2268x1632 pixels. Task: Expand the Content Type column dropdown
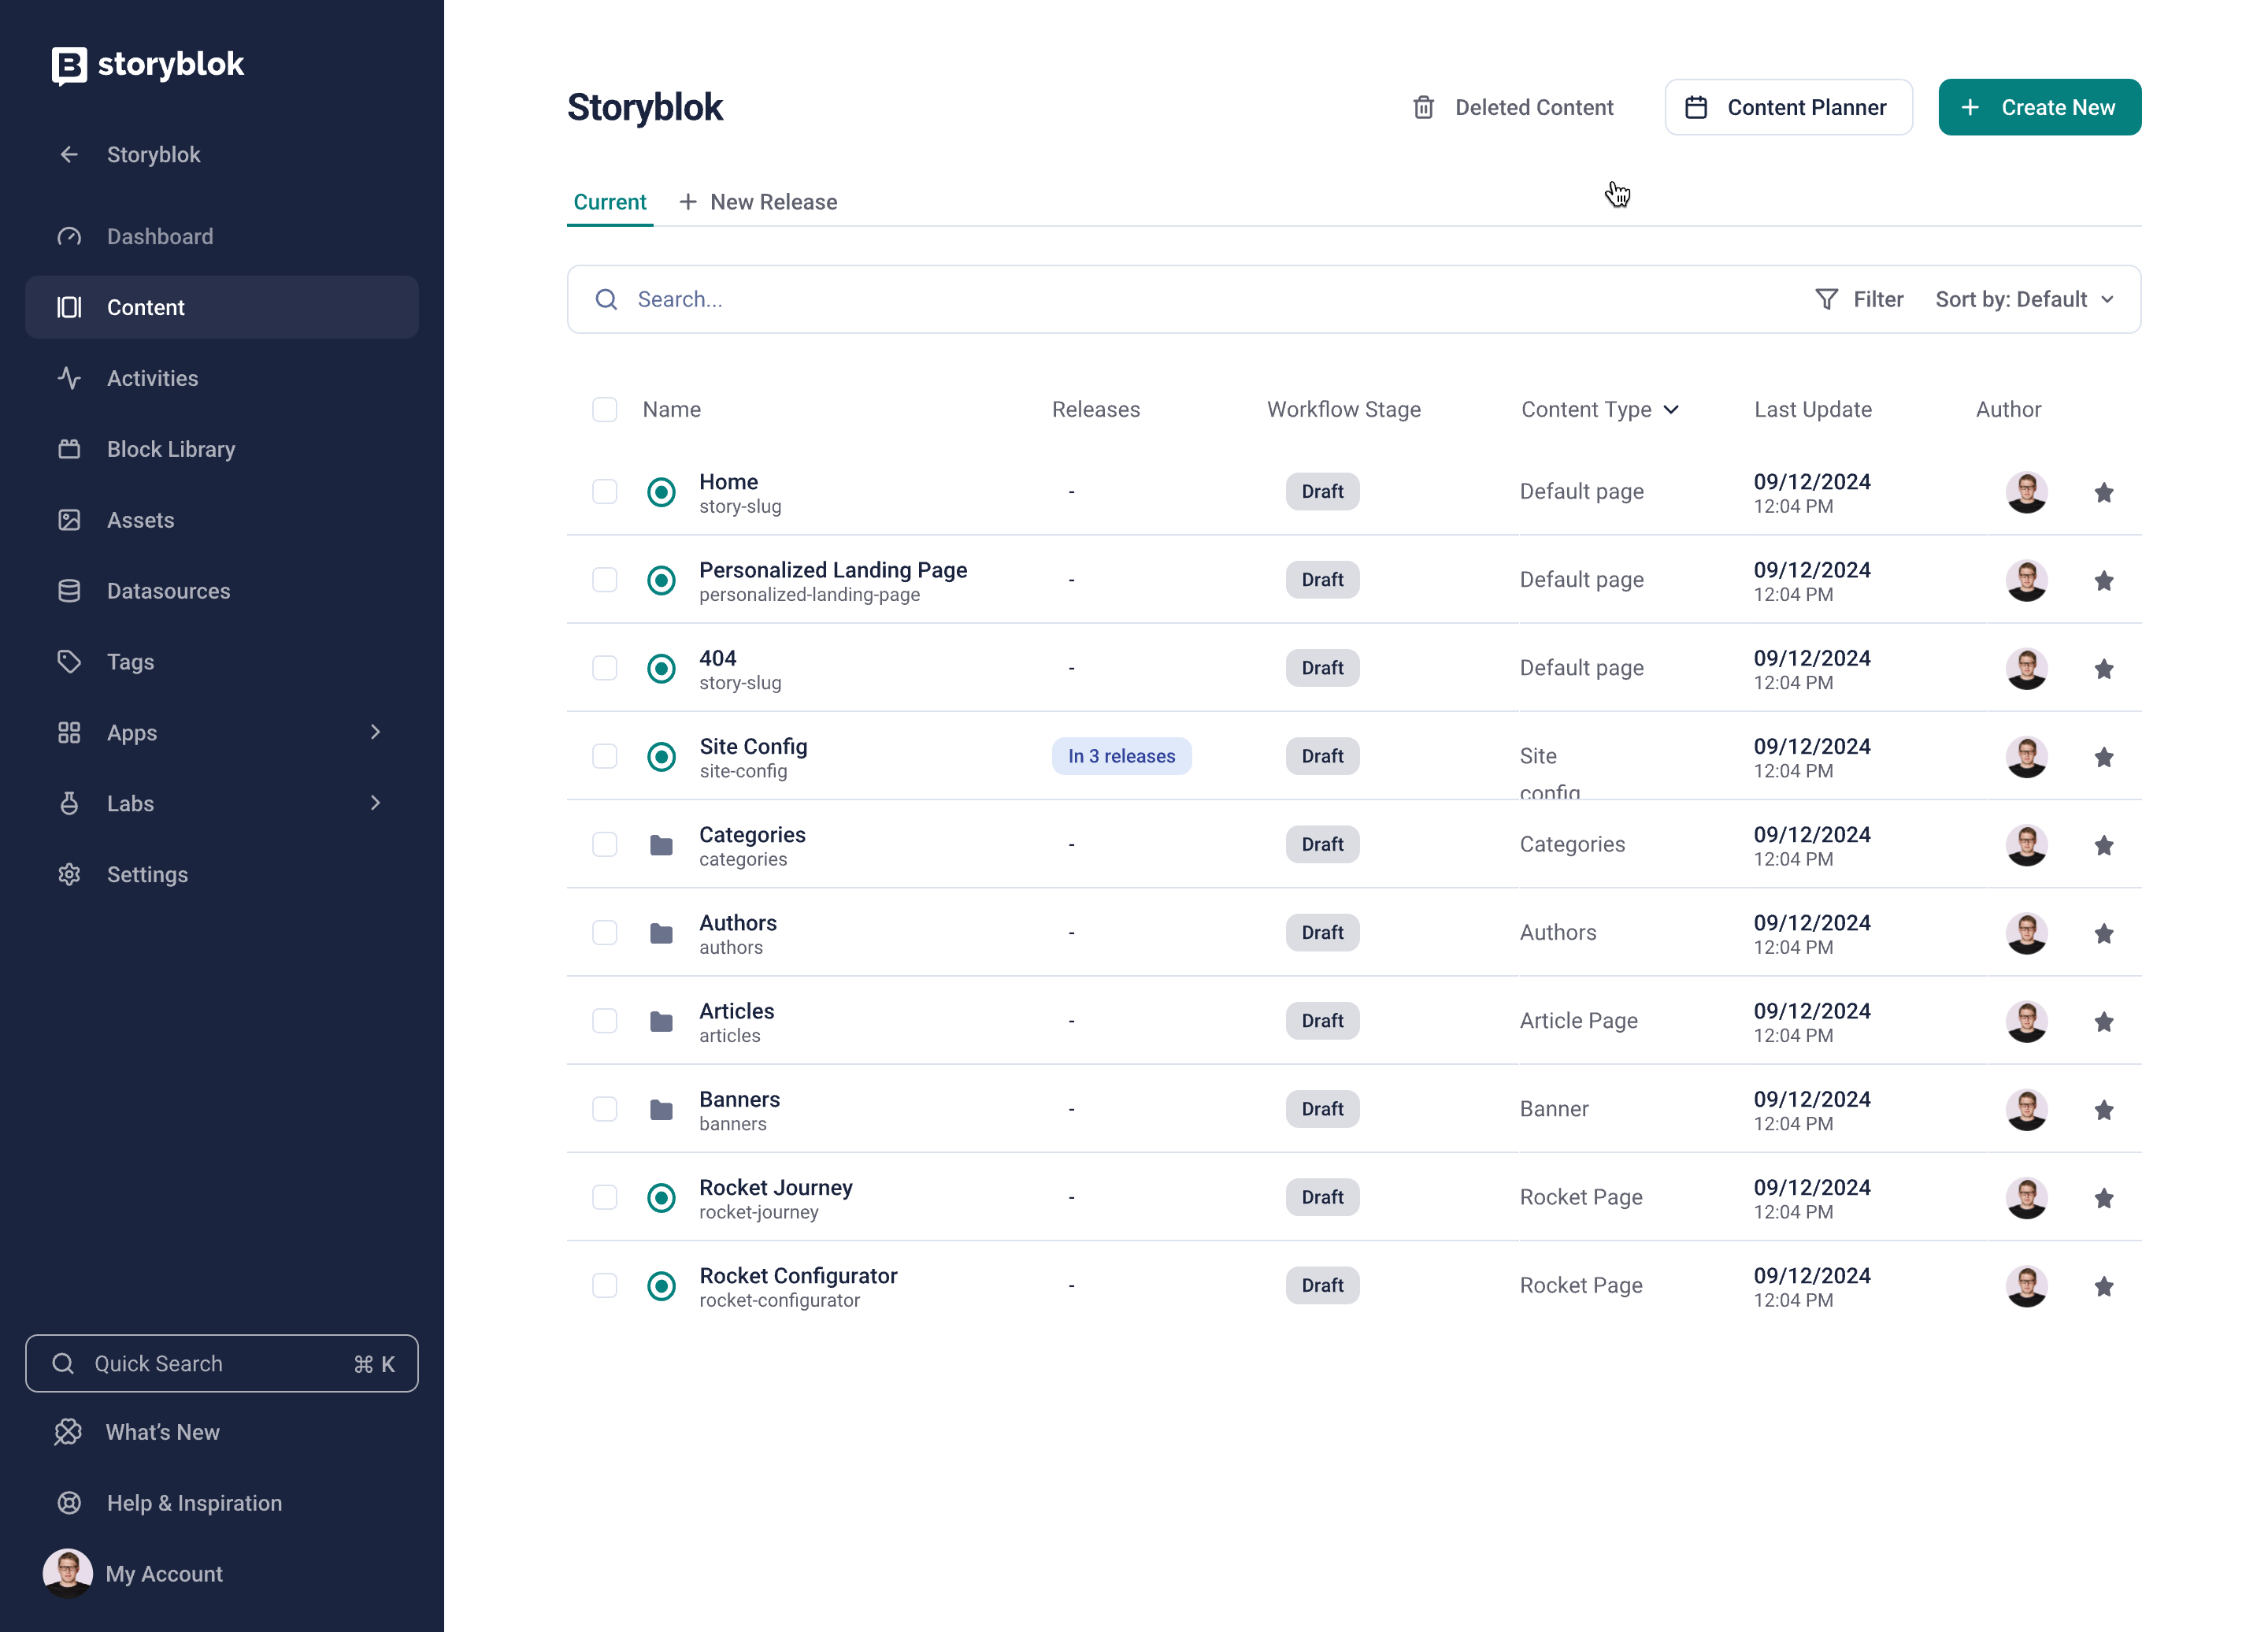click(1671, 410)
